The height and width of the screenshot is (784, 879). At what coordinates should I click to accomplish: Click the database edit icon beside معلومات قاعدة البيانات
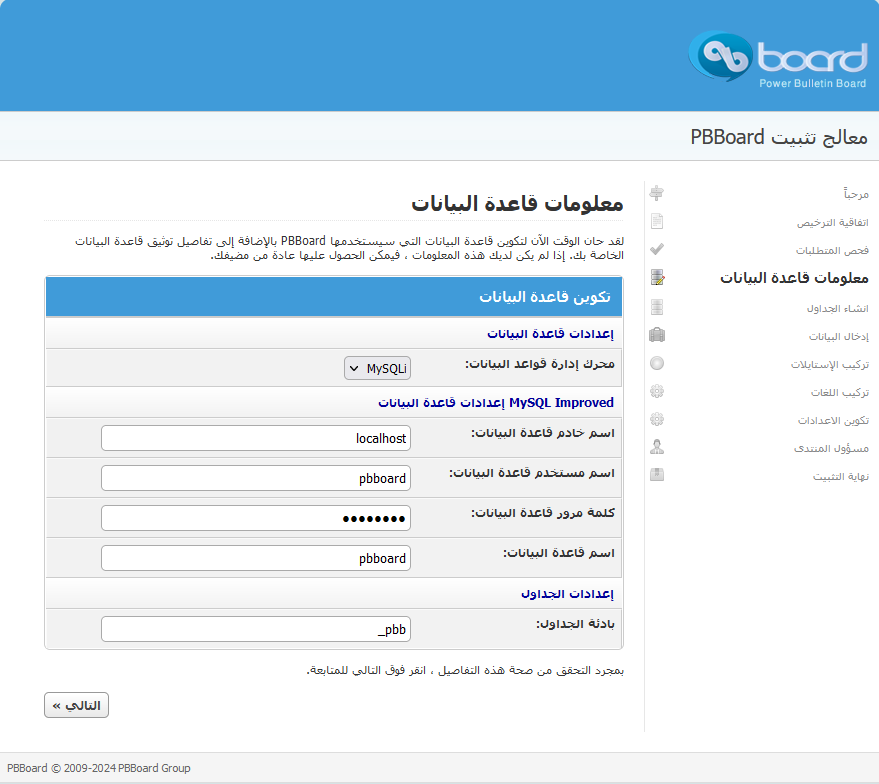657,277
